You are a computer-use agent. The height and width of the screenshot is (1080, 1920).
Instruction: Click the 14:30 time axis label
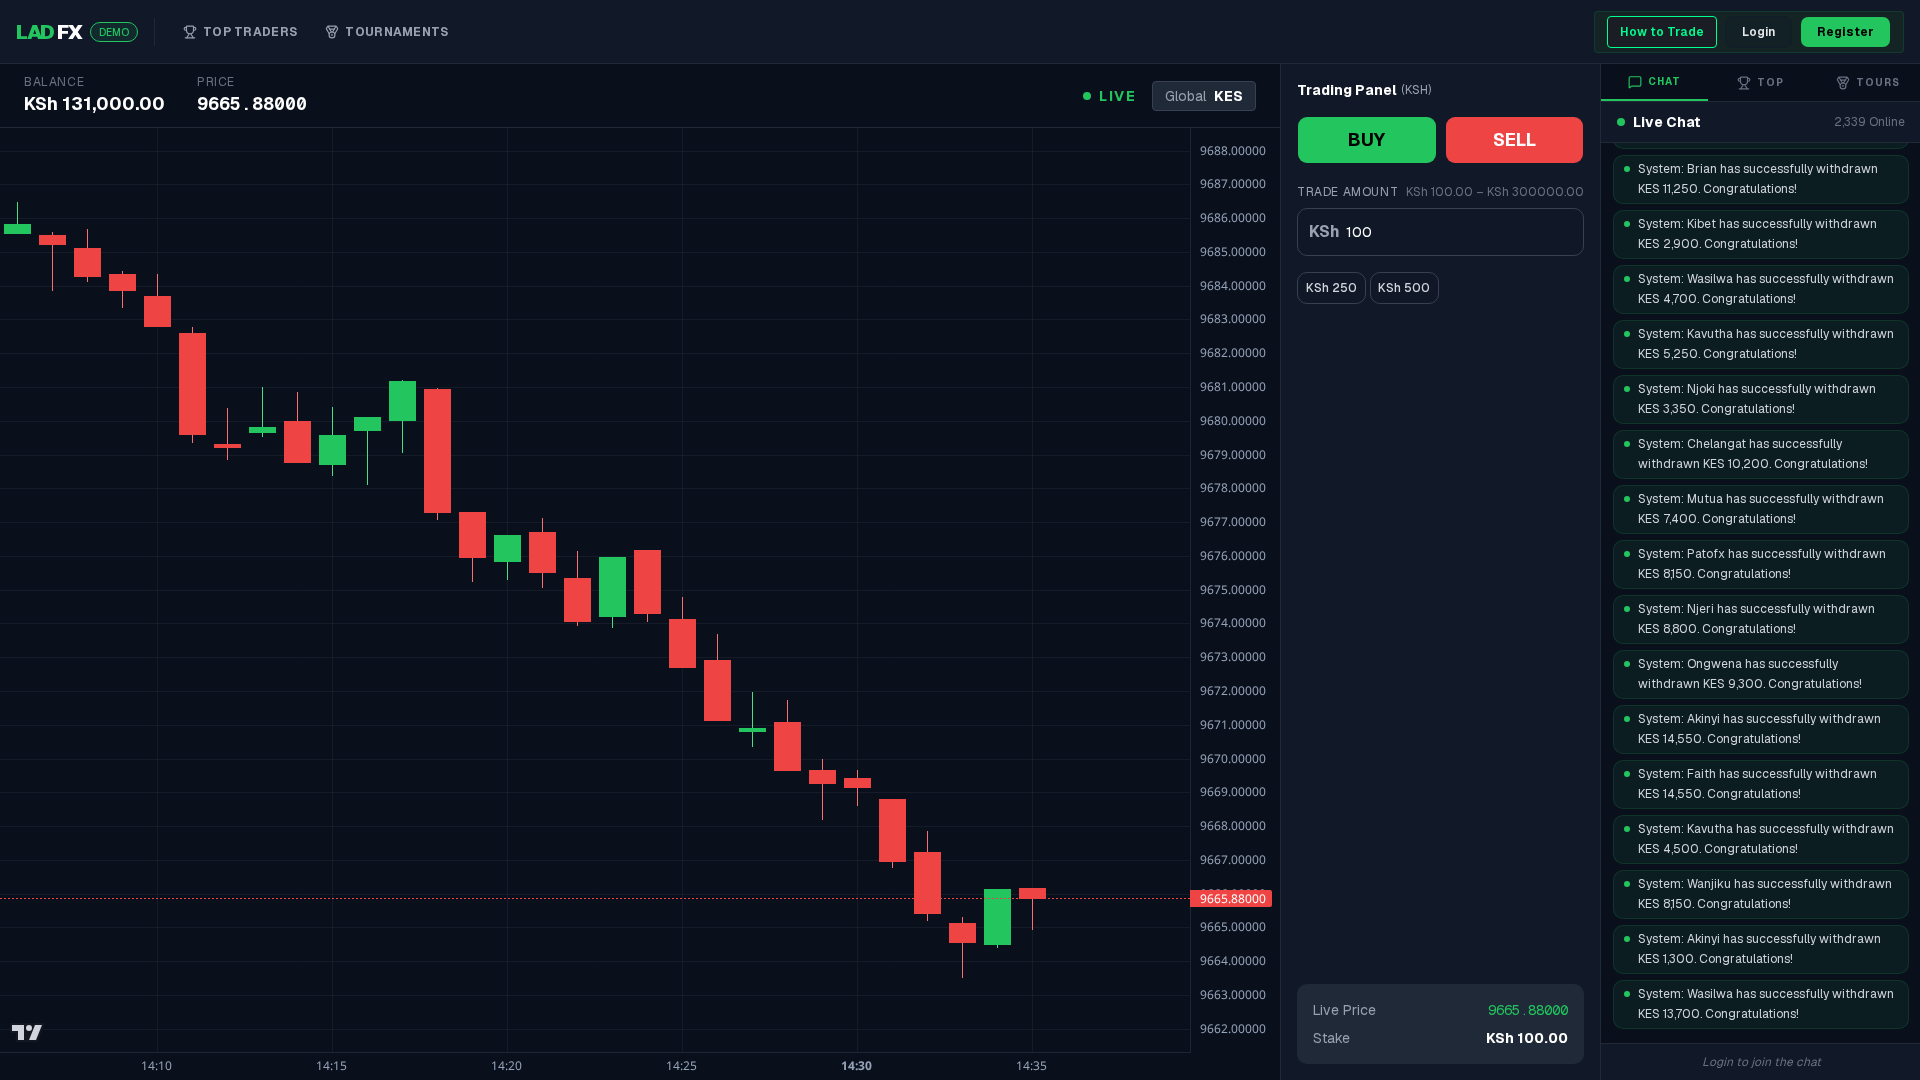pyautogui.click(x=856, y=1066)
